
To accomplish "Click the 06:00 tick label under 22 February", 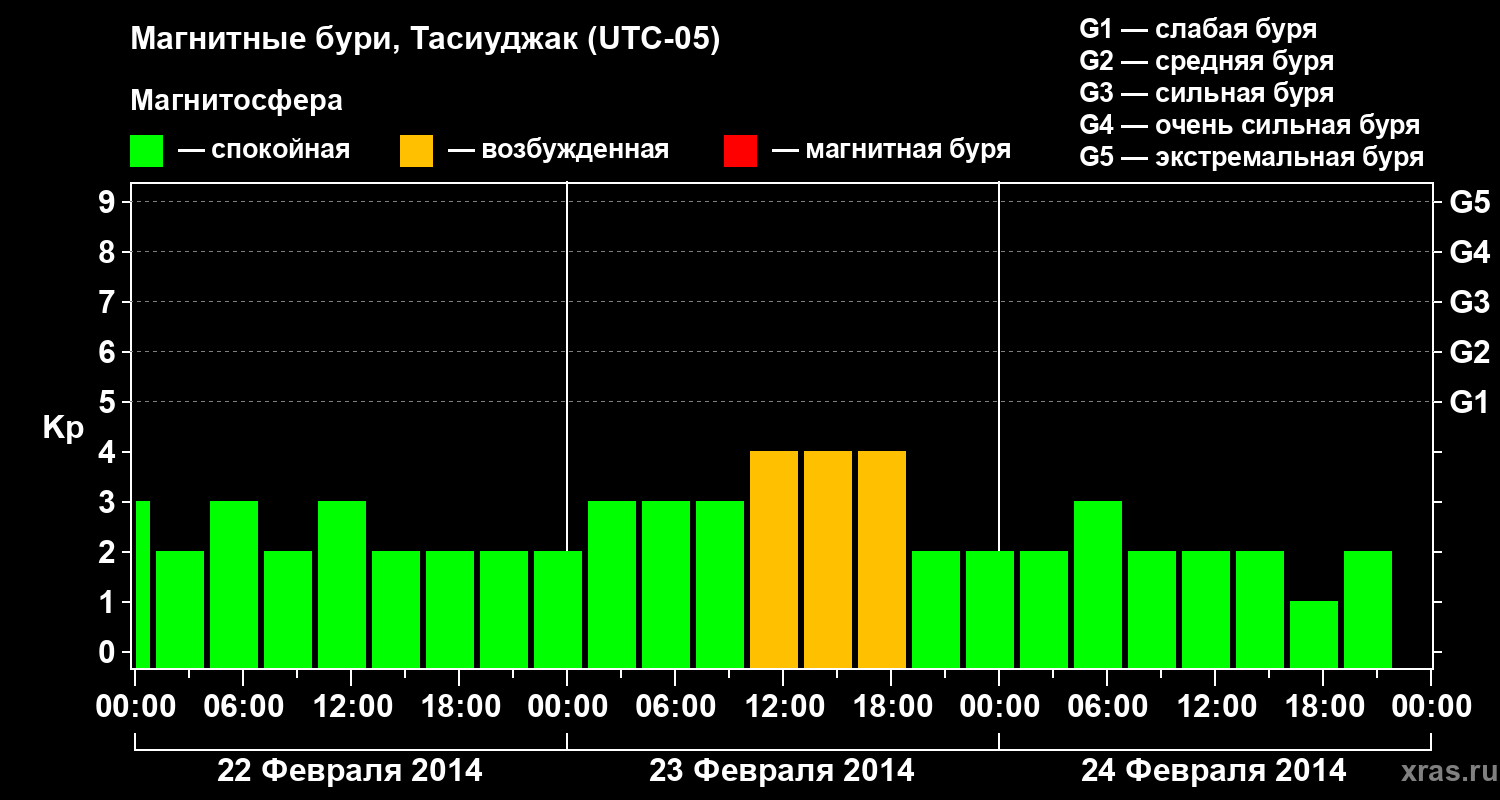I will click(x=243, y=706).
